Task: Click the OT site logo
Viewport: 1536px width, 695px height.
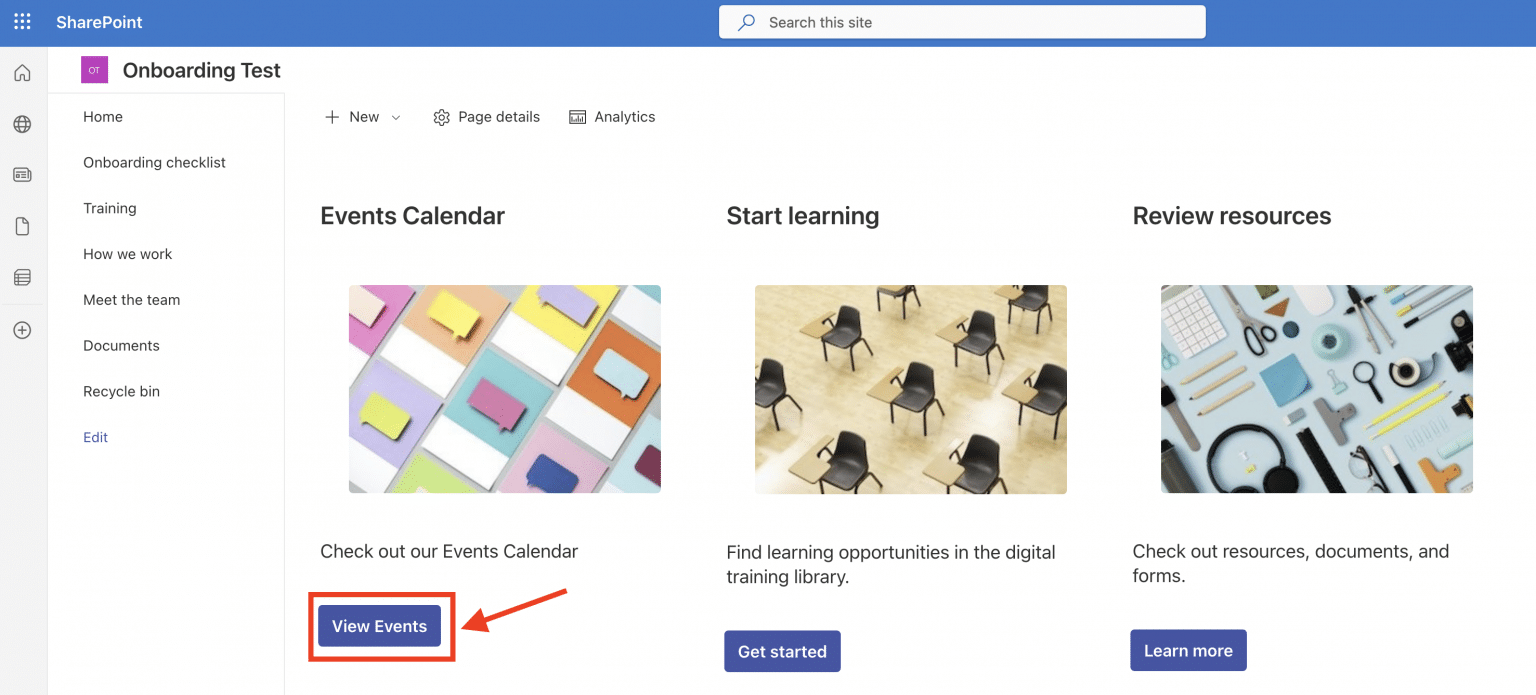Action: tap(94, 70)
